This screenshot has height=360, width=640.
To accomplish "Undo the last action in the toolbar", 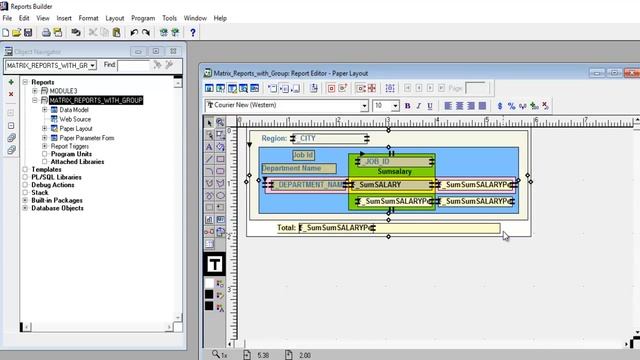I will click(x=134, y=33).
